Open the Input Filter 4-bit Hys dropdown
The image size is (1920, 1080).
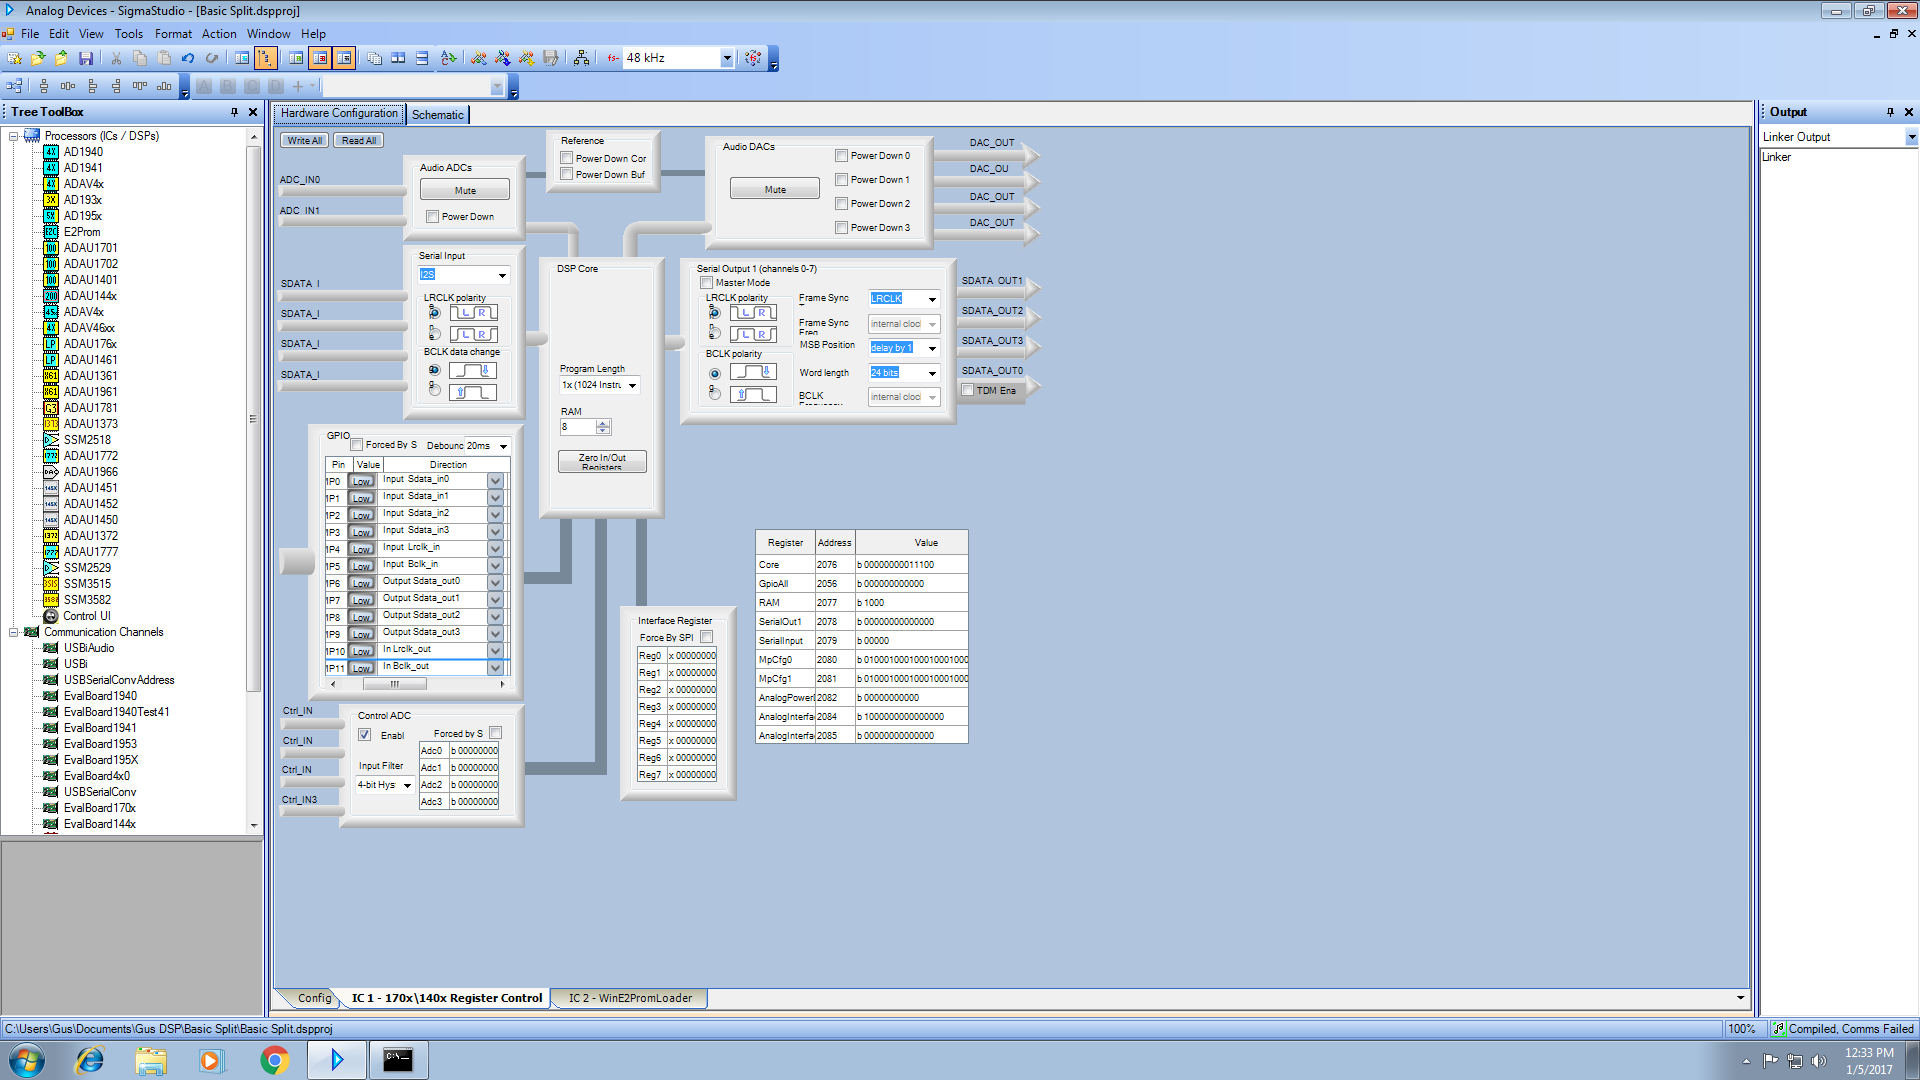[407, 785]
